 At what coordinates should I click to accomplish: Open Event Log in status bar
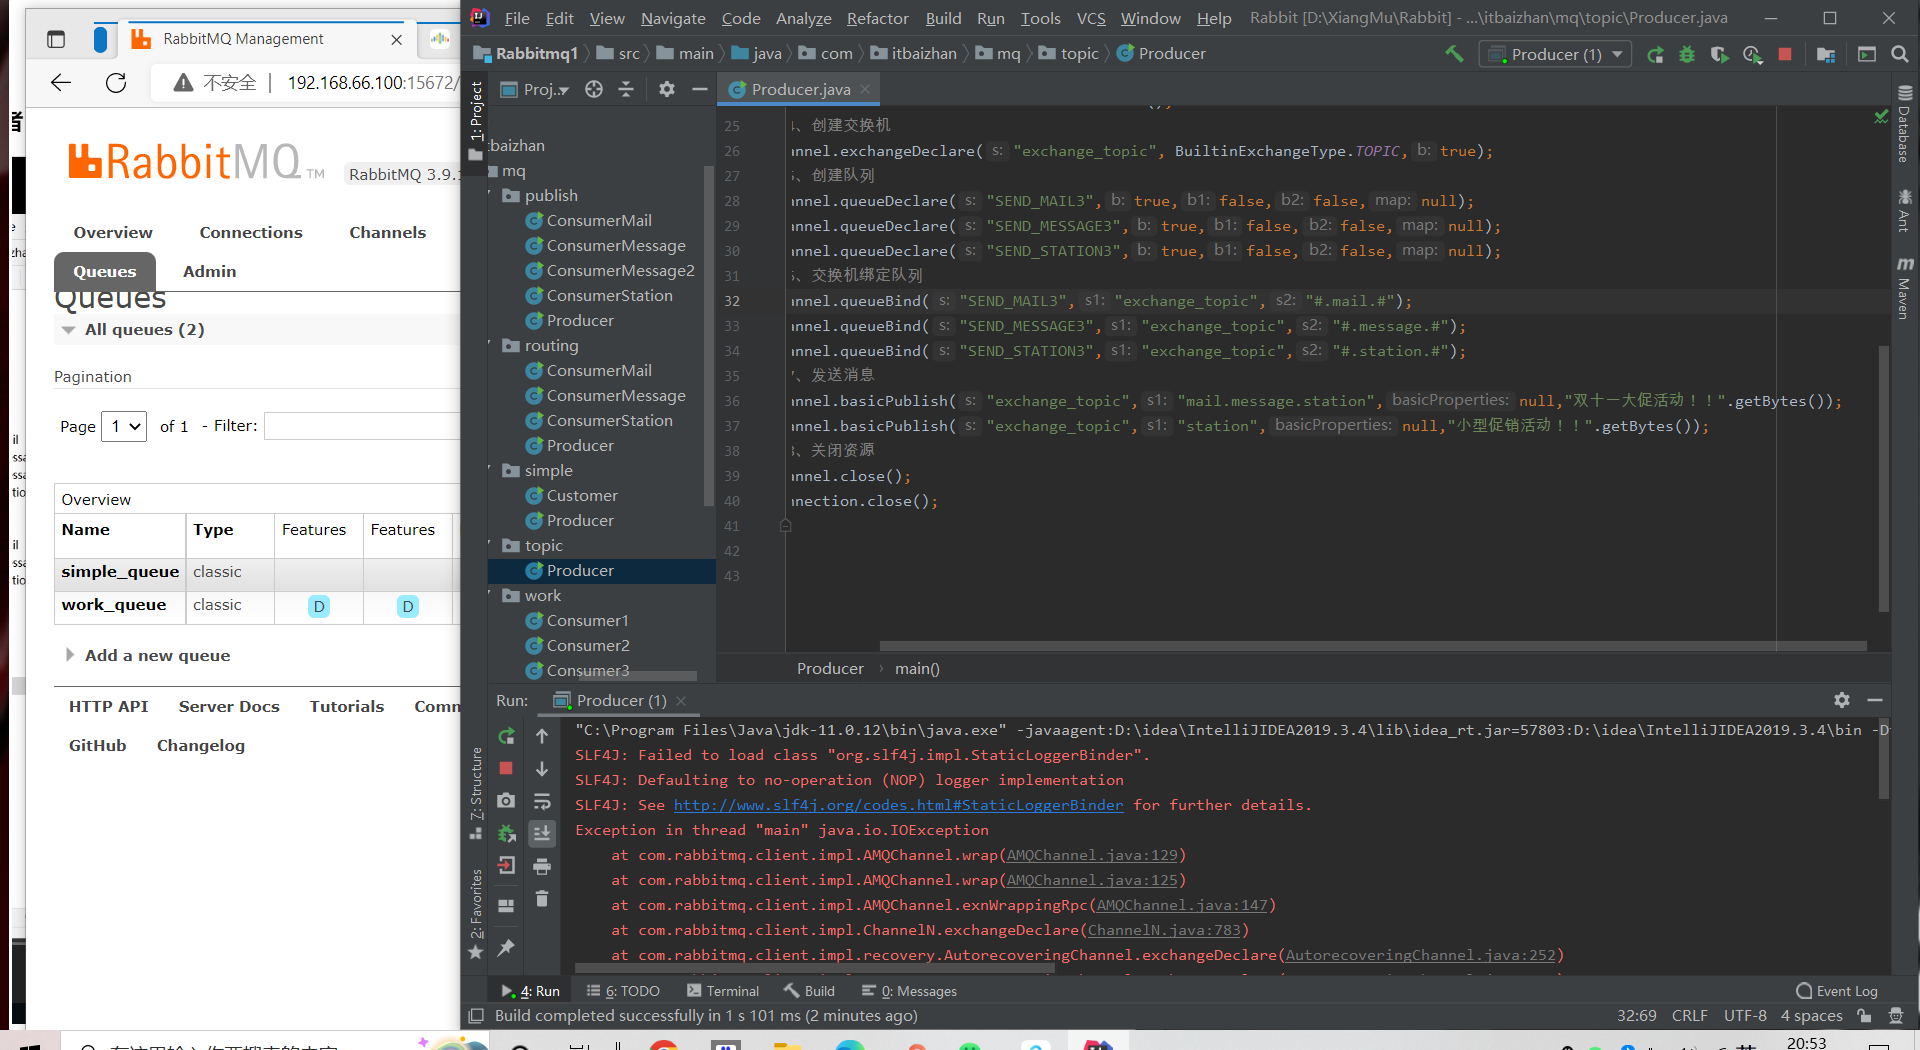pos(1837,991)
